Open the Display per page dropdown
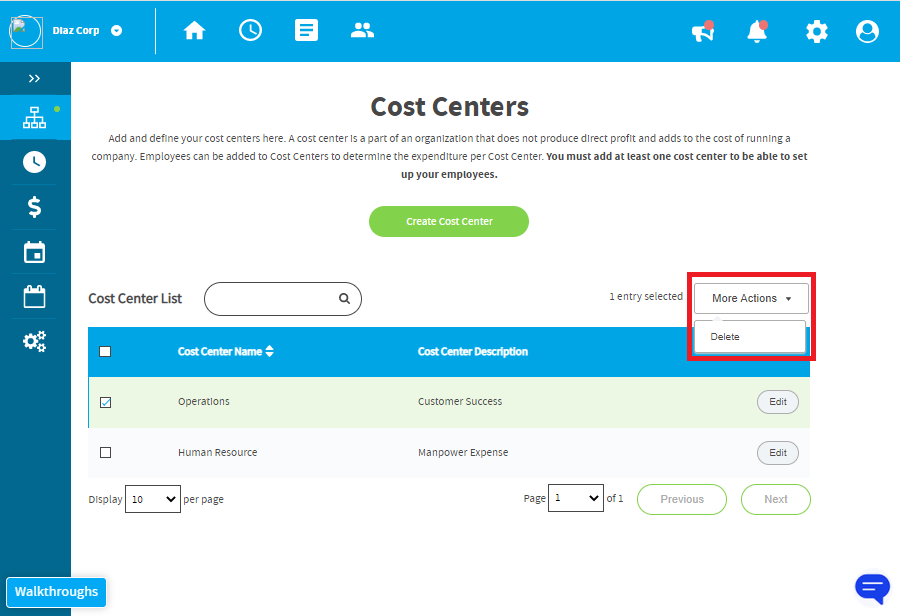 pyautogui.click(x=153, y=499)
